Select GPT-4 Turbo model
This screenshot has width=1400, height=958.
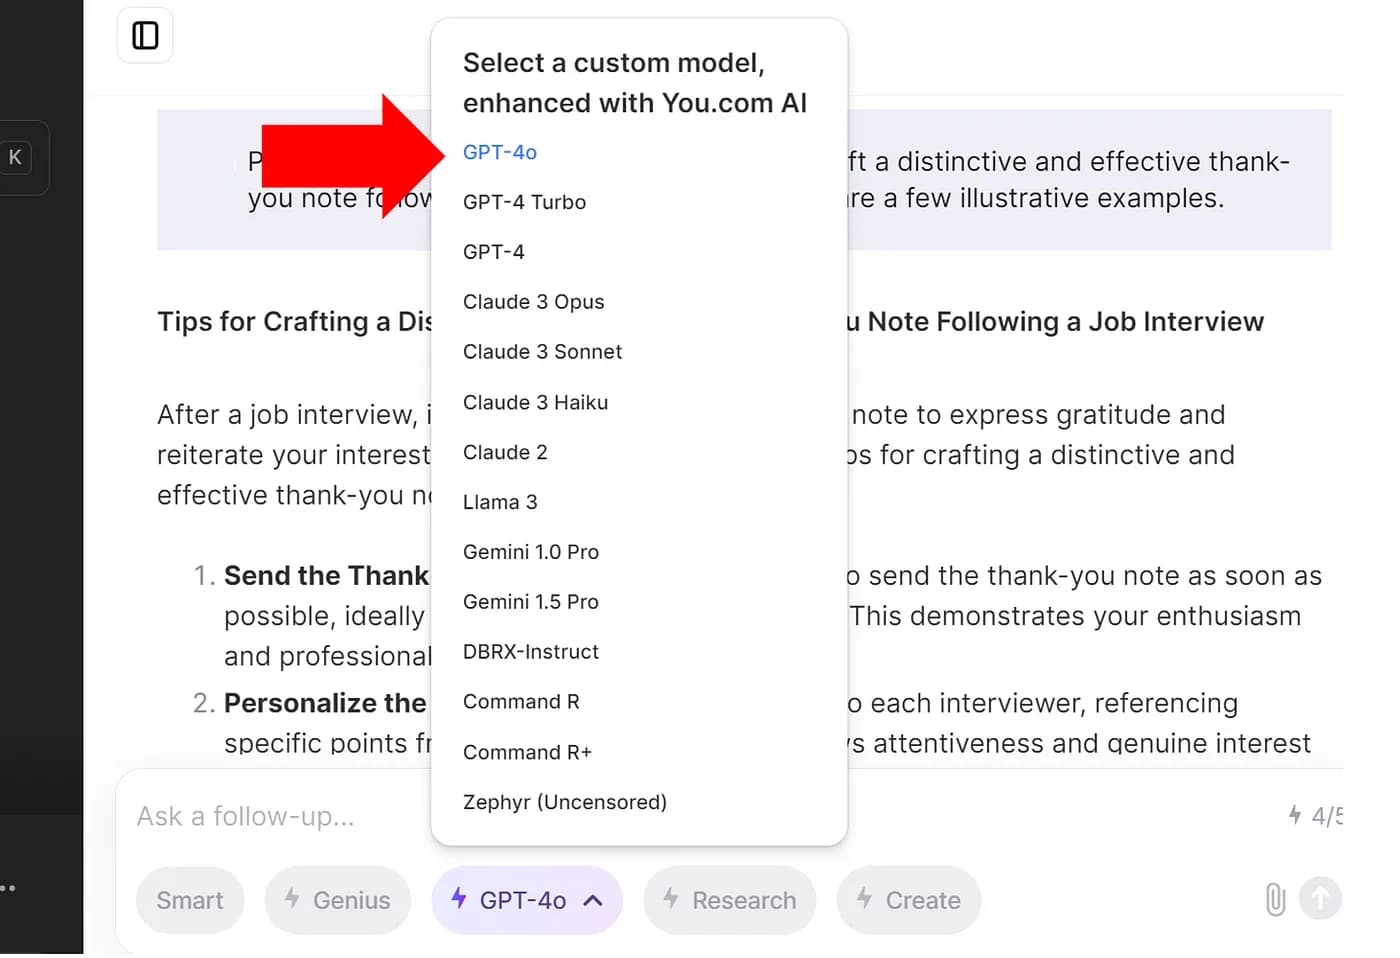coord(524,202)
